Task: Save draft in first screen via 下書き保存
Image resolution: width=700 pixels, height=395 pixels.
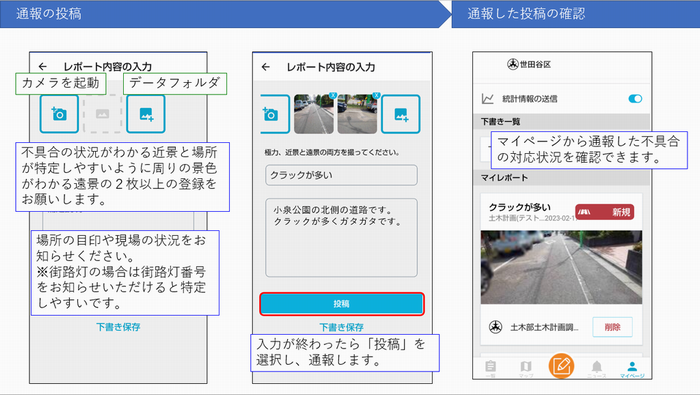Action: coord(118,327)
